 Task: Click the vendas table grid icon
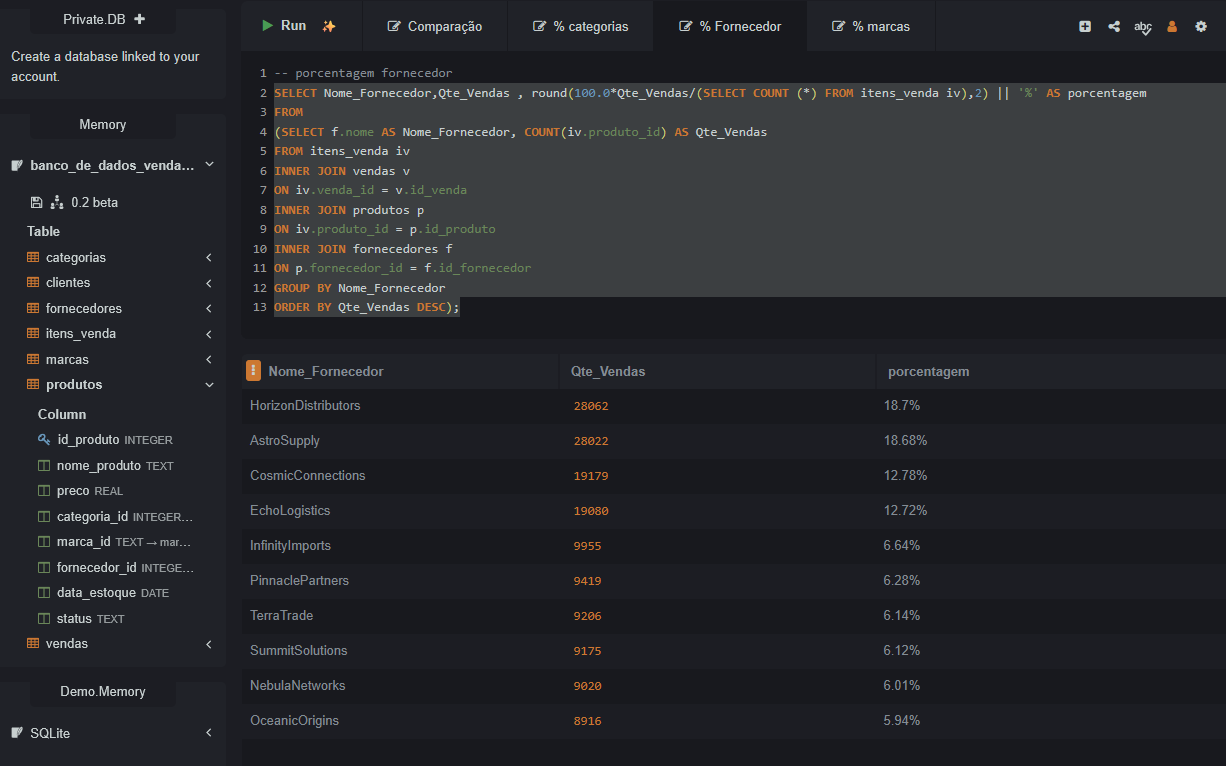pyautogui.click(x=33, y=644)
